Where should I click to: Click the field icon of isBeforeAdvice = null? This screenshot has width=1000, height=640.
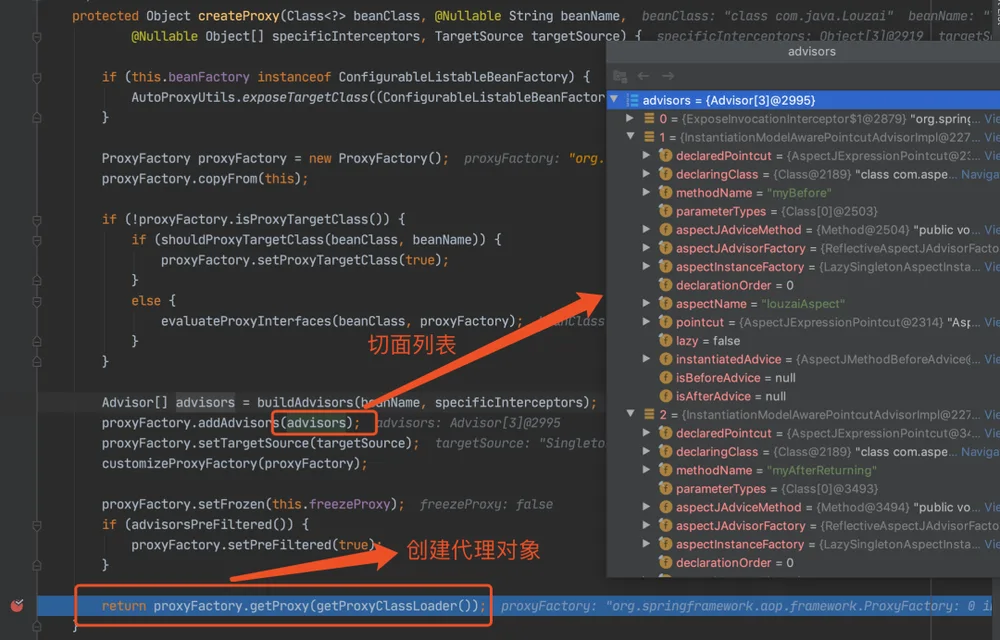click(665, 377)
